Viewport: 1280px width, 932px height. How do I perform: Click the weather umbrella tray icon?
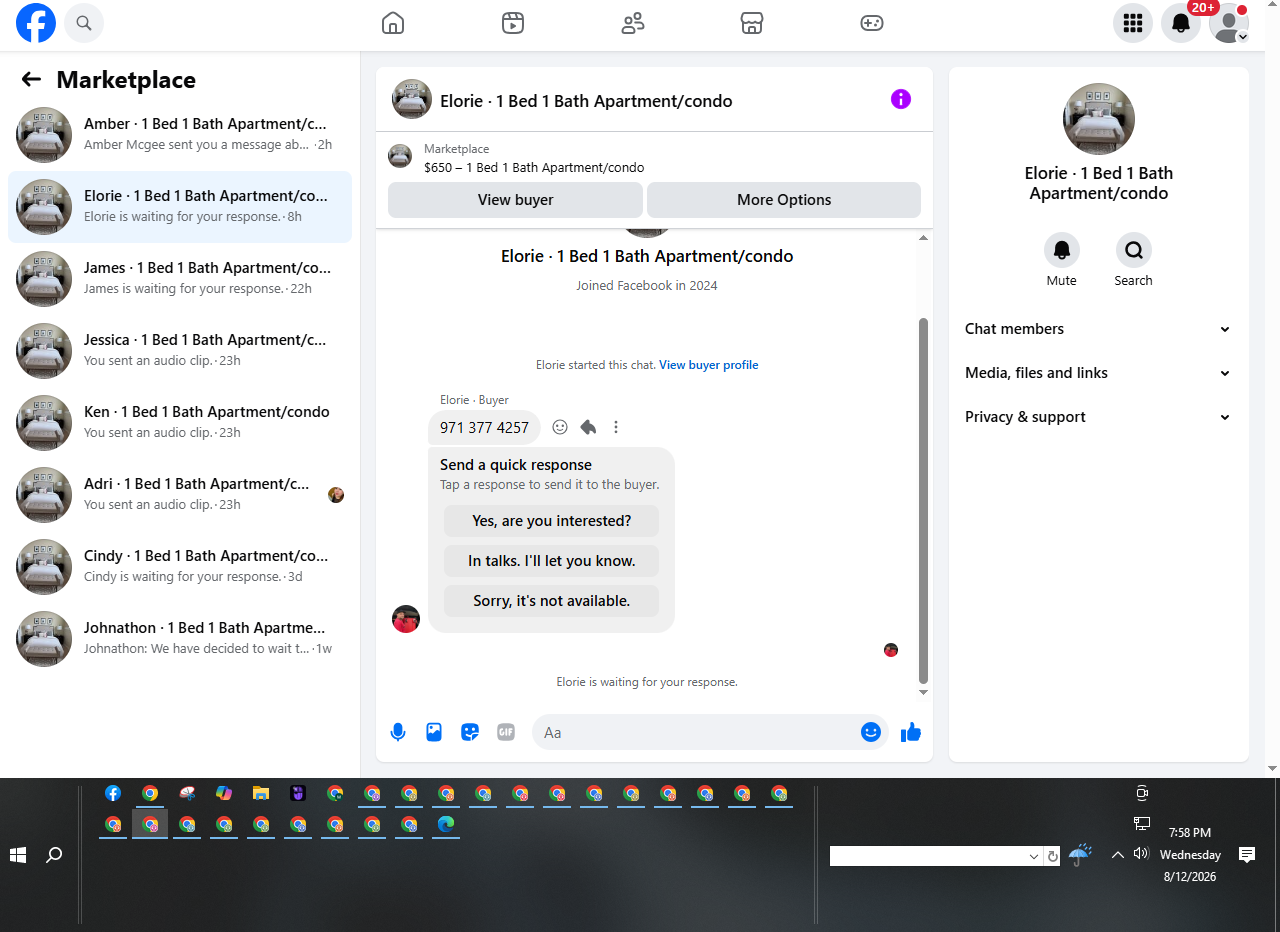pyautogui.click(x=1079, y=855)
